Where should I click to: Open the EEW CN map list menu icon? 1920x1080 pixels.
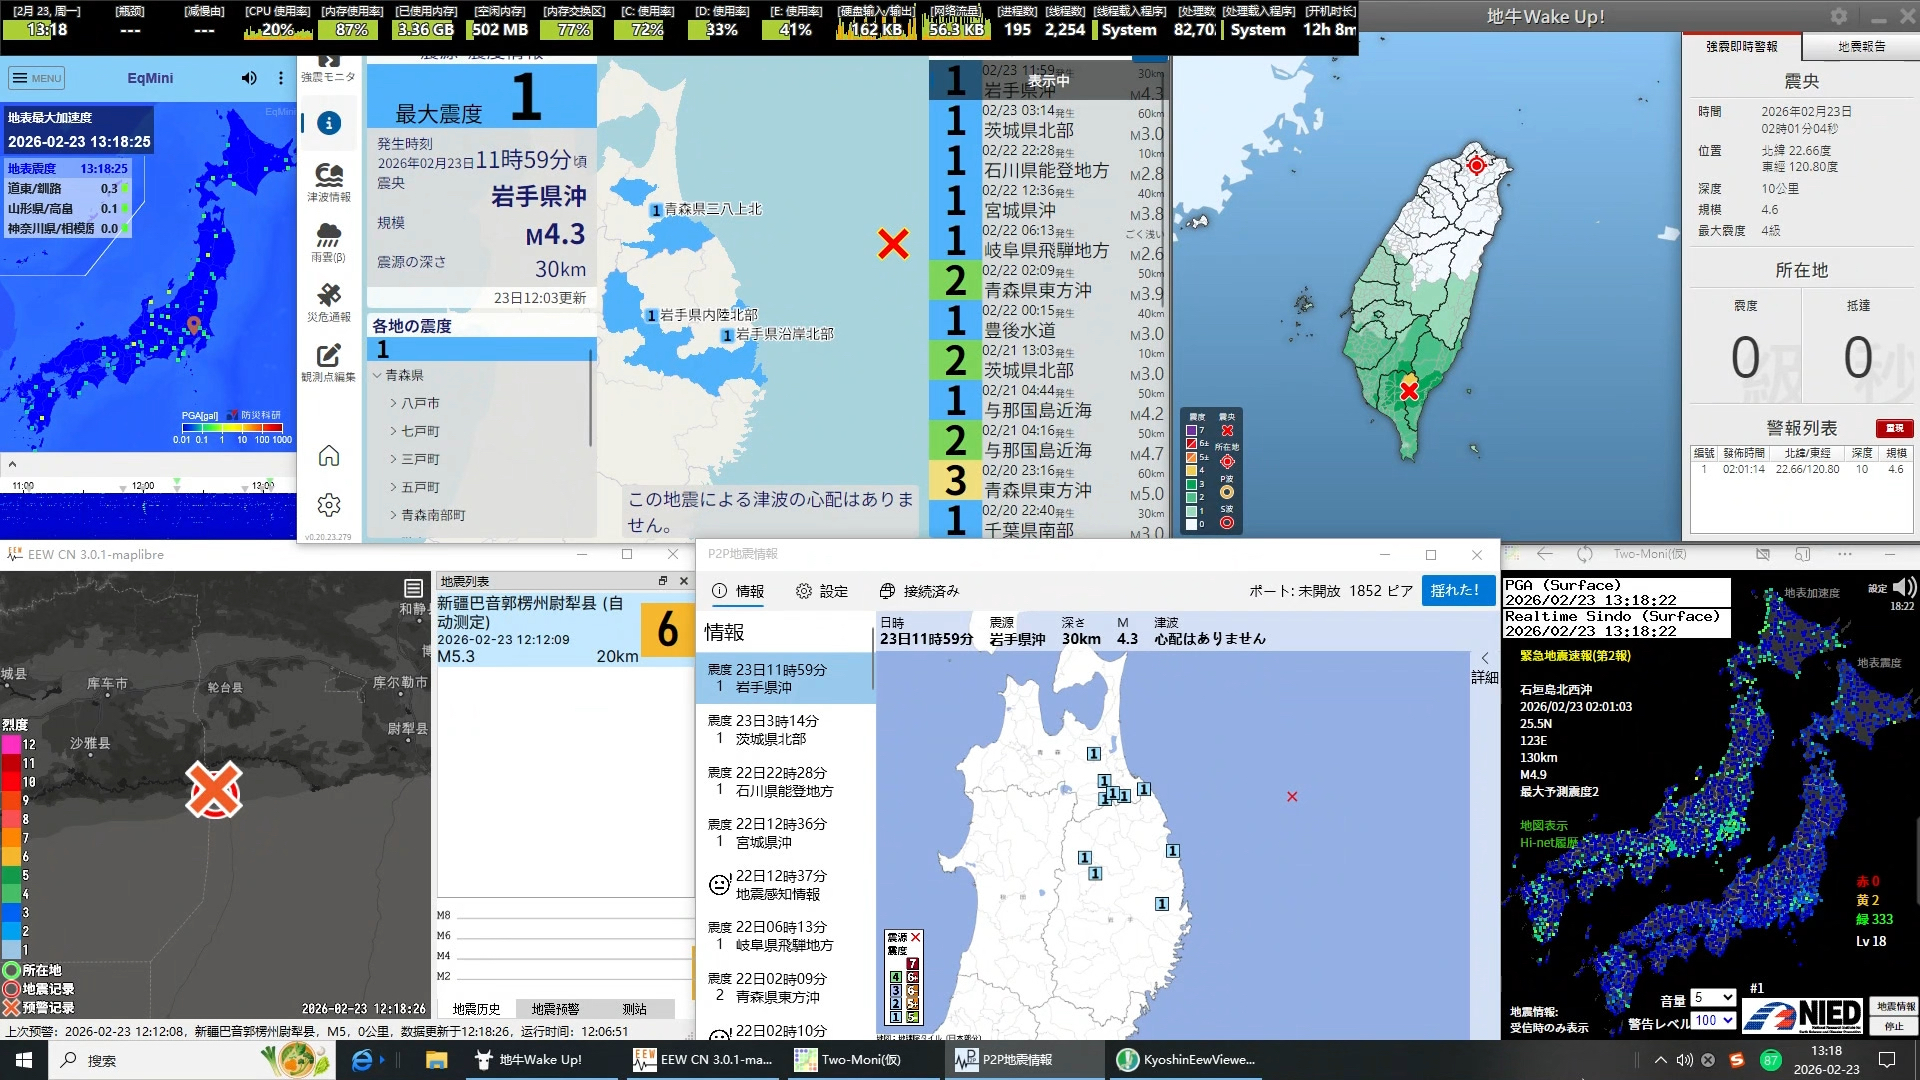click(413, 588)
